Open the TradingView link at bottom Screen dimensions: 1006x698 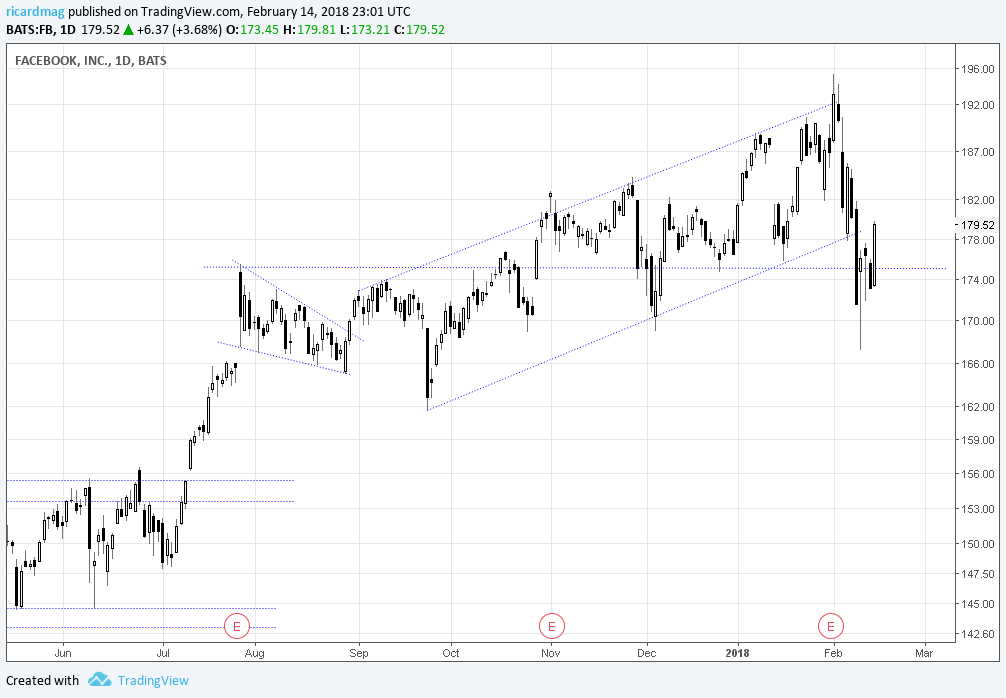153,681
